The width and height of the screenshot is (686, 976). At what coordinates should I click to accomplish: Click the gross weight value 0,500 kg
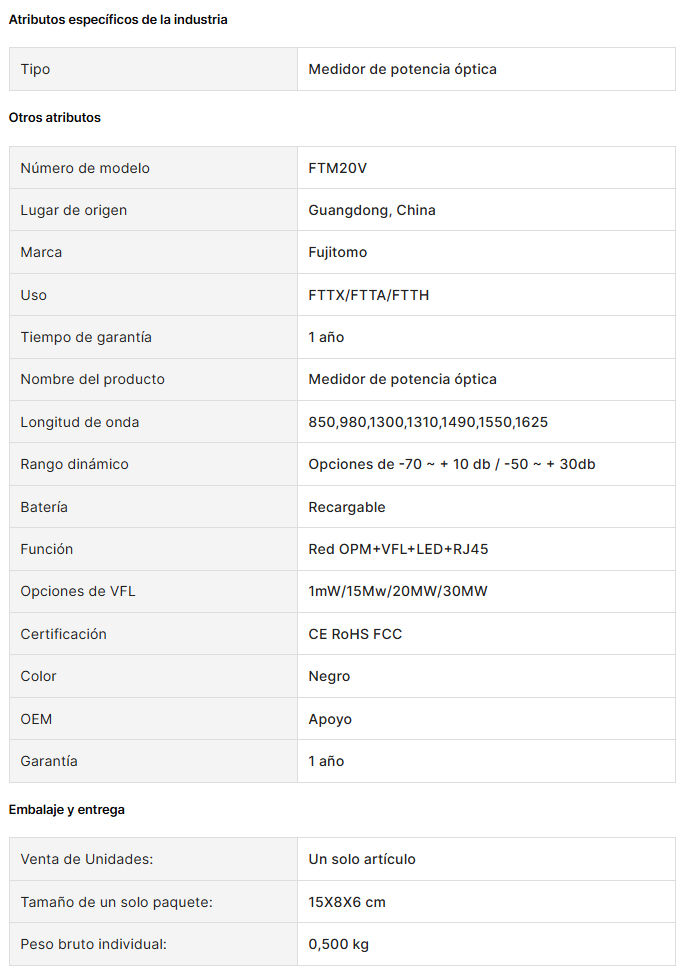click(339, 944)
